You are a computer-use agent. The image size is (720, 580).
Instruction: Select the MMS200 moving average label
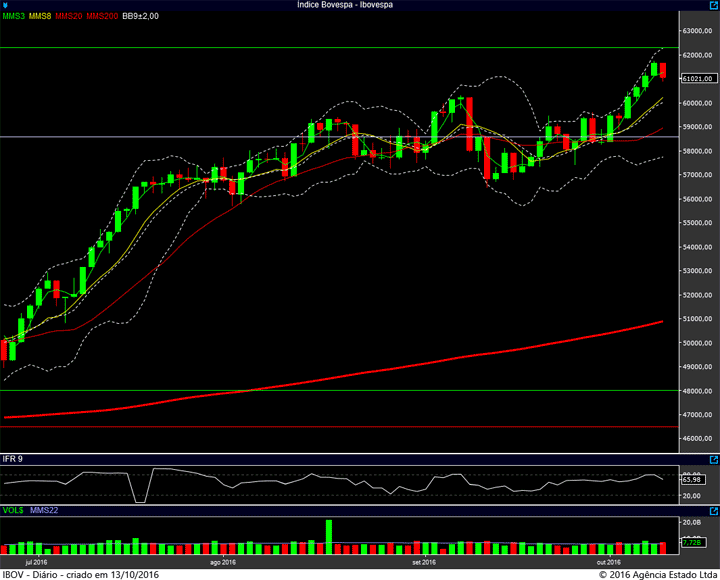pos(102,16)
